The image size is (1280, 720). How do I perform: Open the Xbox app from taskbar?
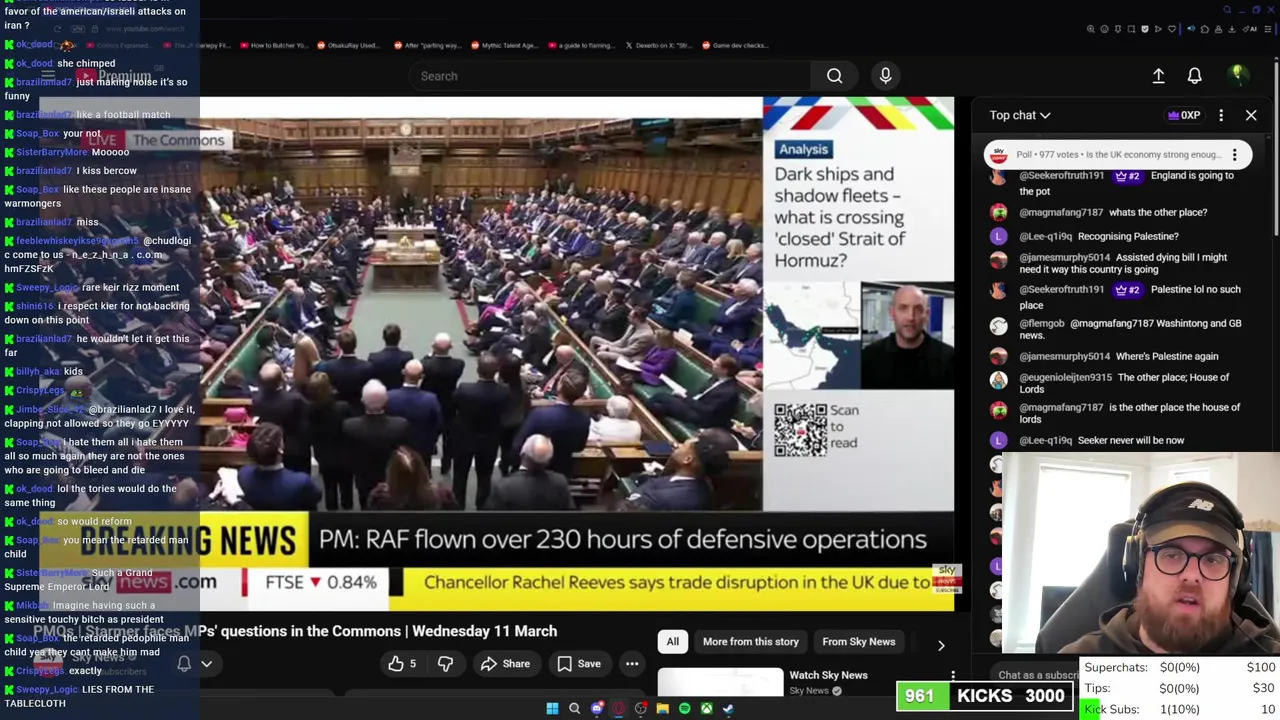[x=706, y=709]
